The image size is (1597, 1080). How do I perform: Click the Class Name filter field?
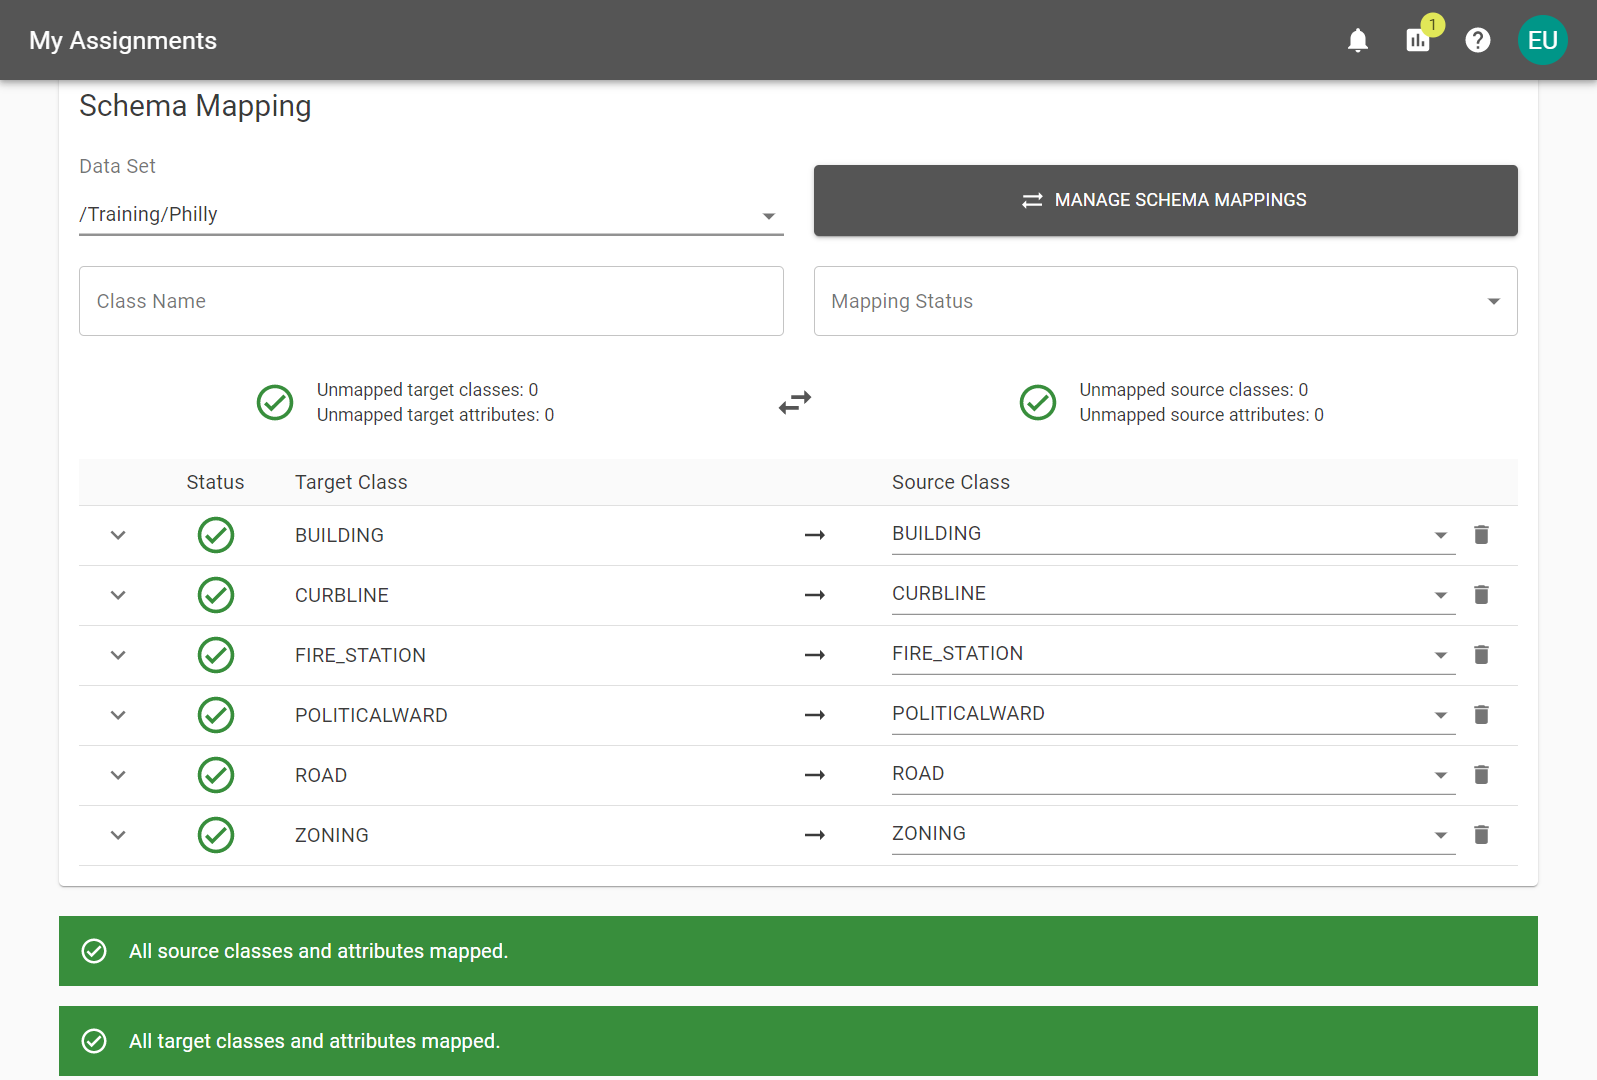[x=430, y=301]
